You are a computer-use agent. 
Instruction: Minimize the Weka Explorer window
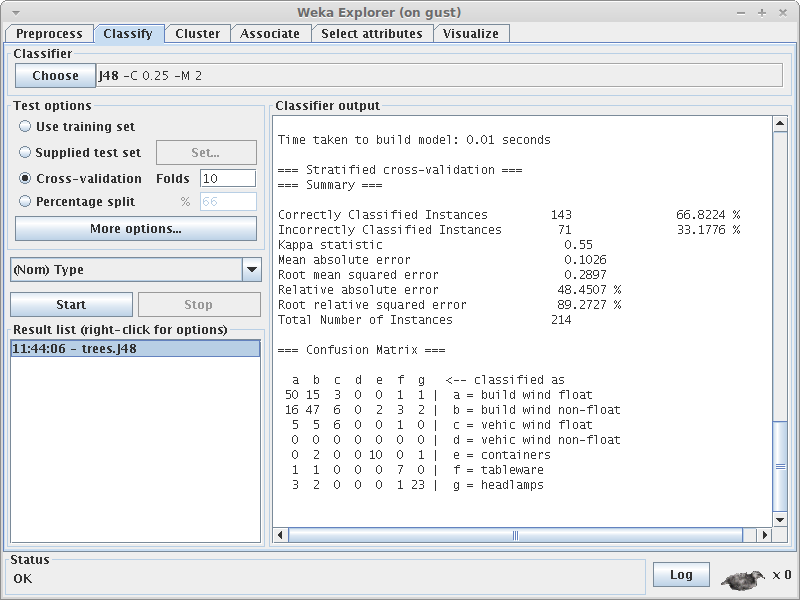[x=741, y=13]
